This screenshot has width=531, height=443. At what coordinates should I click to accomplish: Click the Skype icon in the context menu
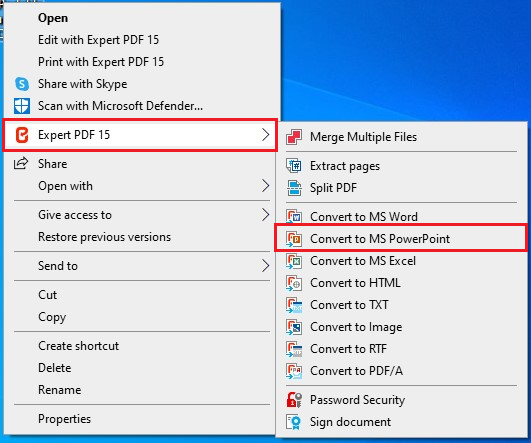(x=22, y=84)
